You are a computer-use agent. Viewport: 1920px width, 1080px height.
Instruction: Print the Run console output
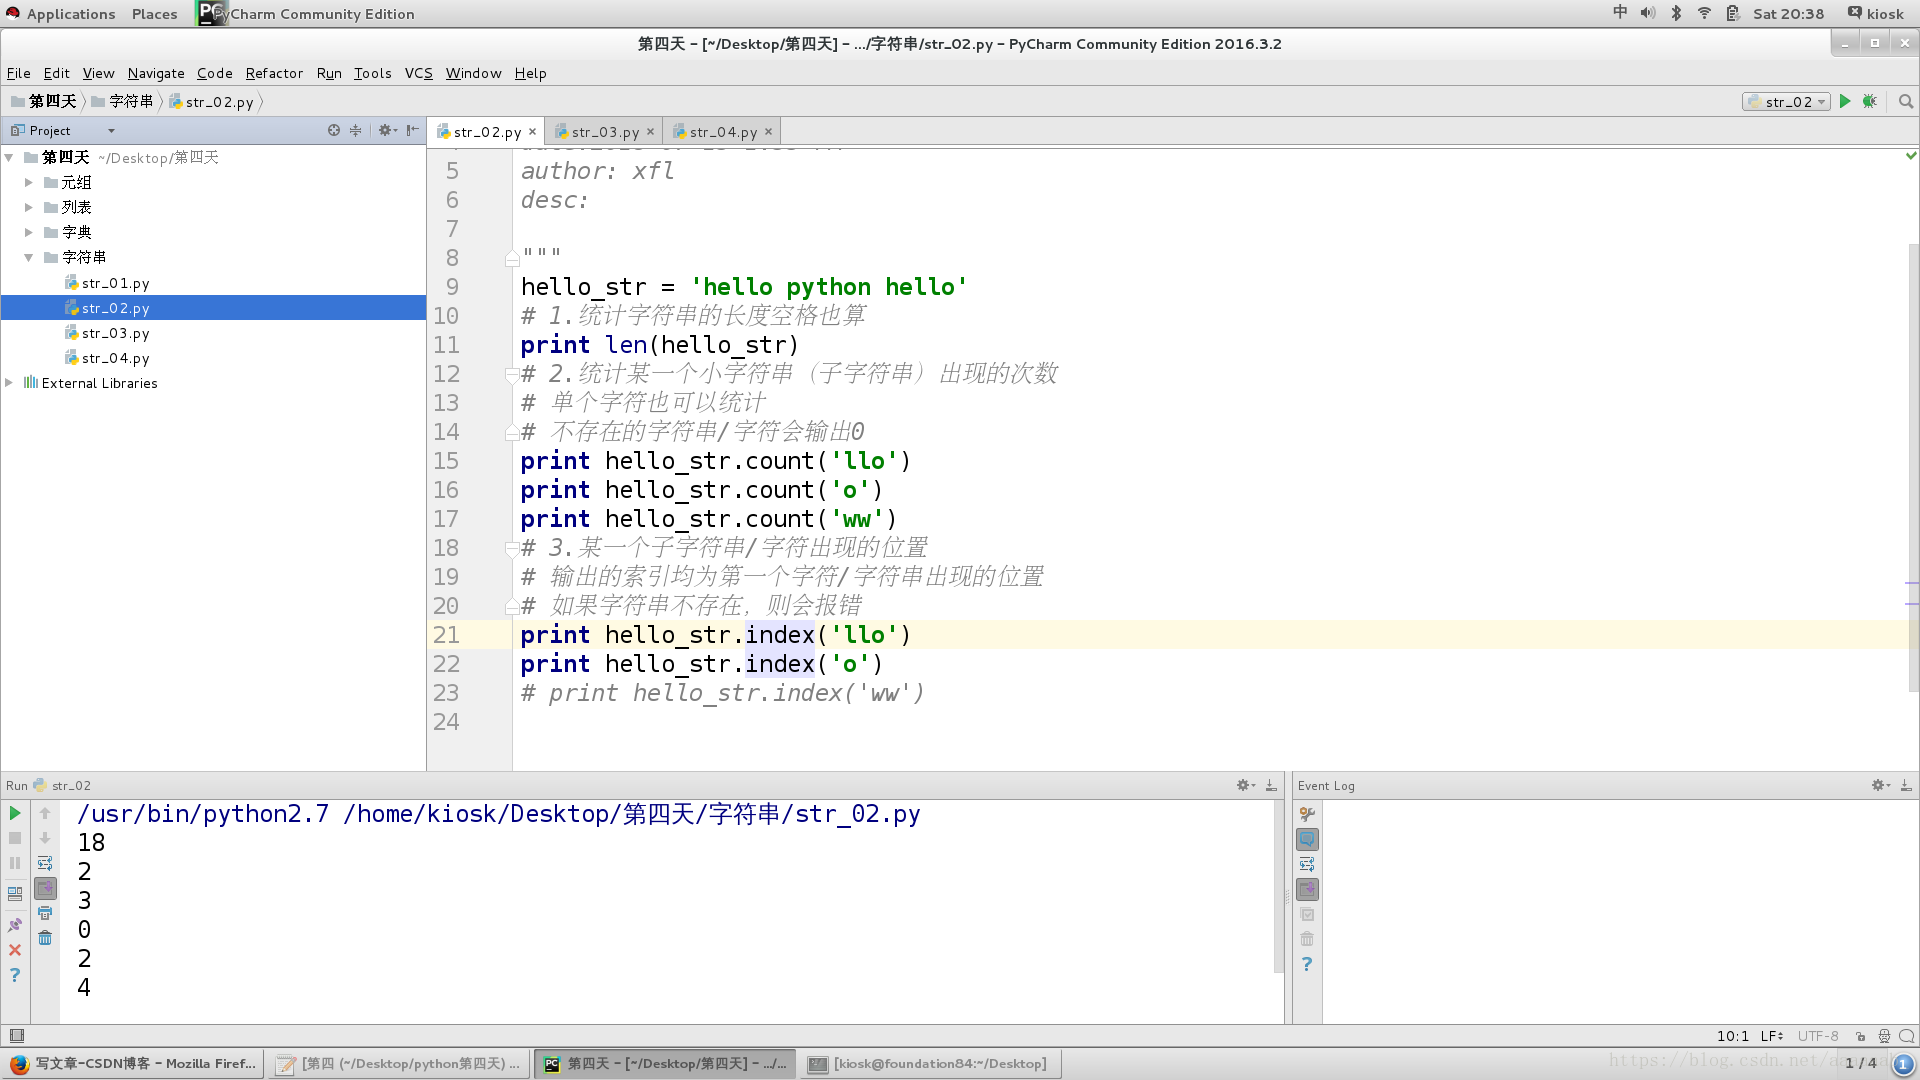click(45, 913)
